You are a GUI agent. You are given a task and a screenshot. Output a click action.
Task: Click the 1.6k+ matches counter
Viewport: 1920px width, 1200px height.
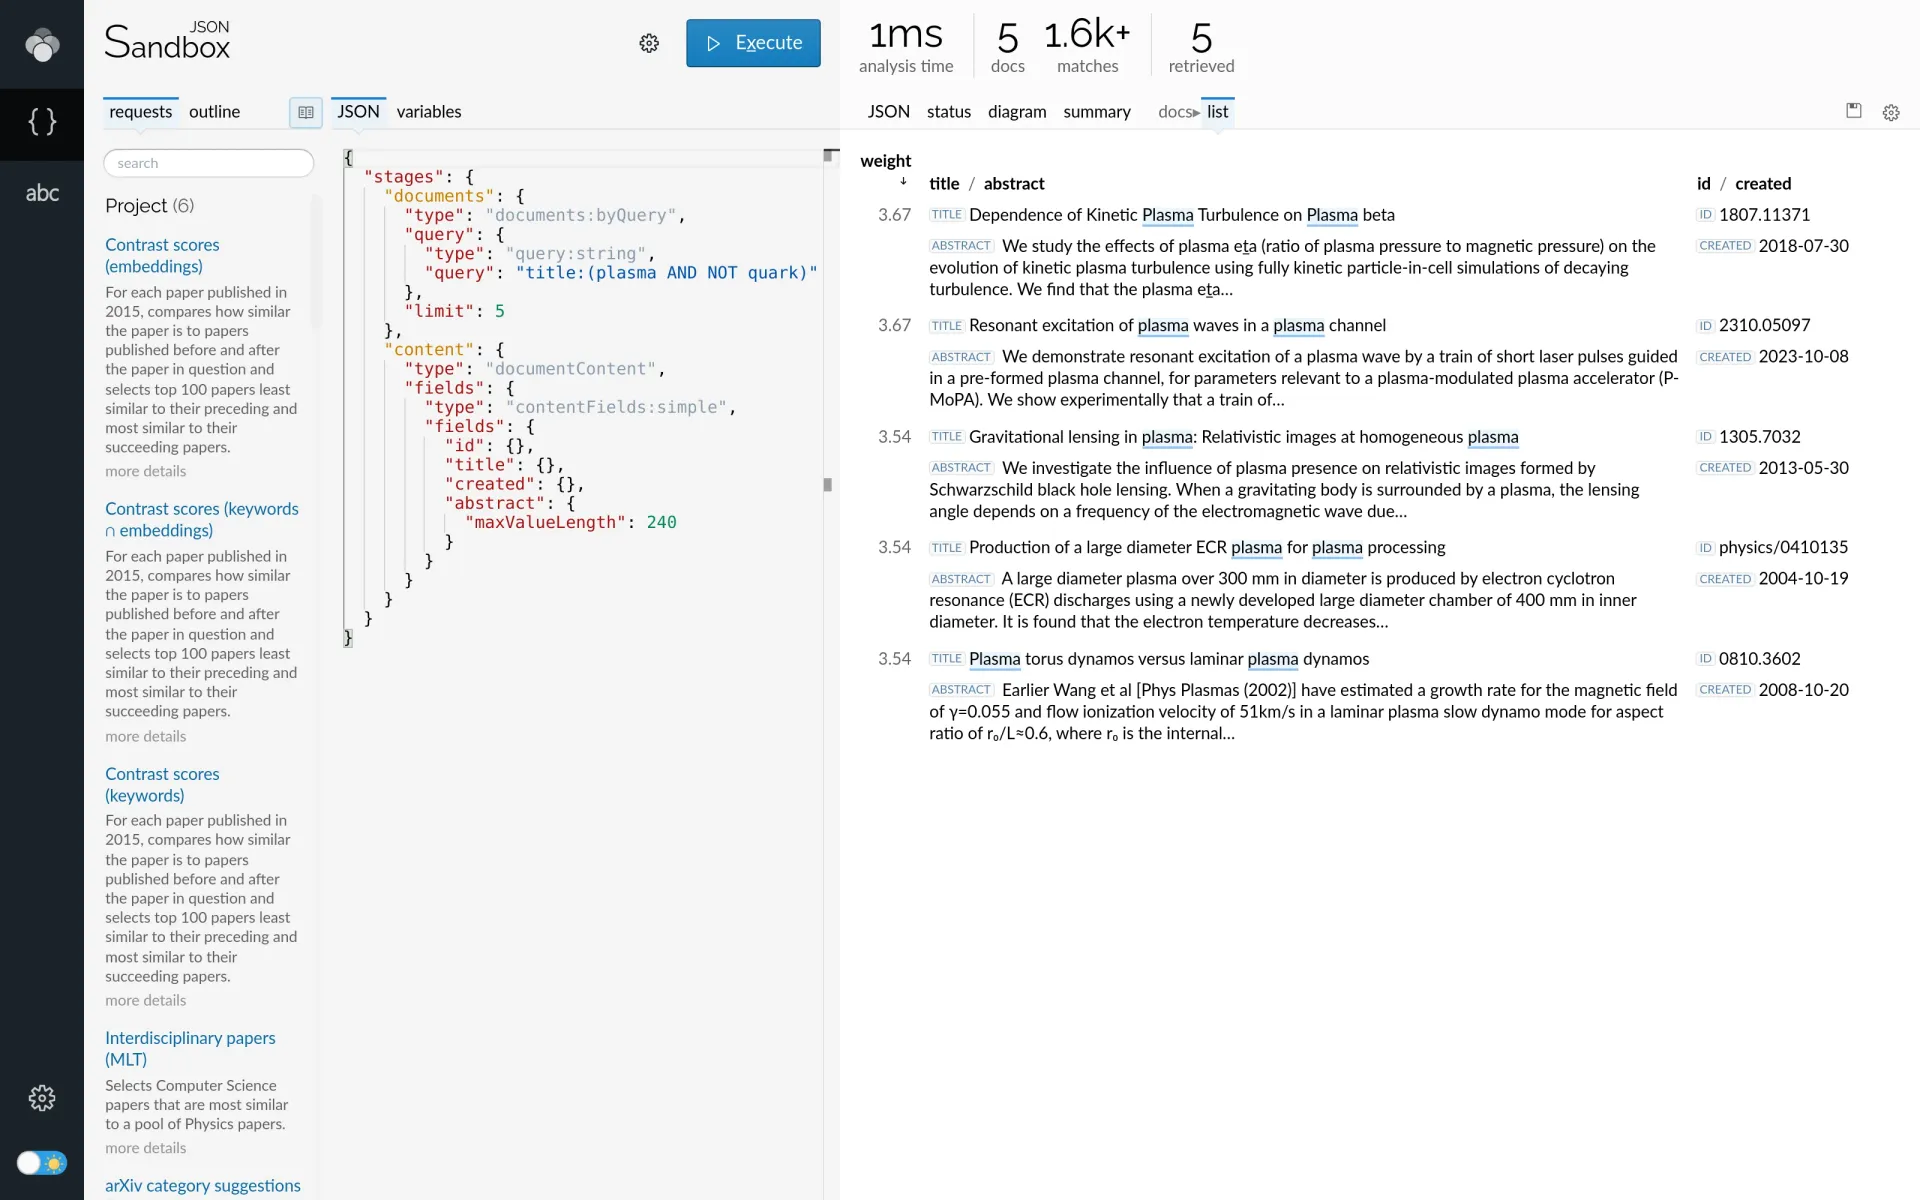(1088, 46)
